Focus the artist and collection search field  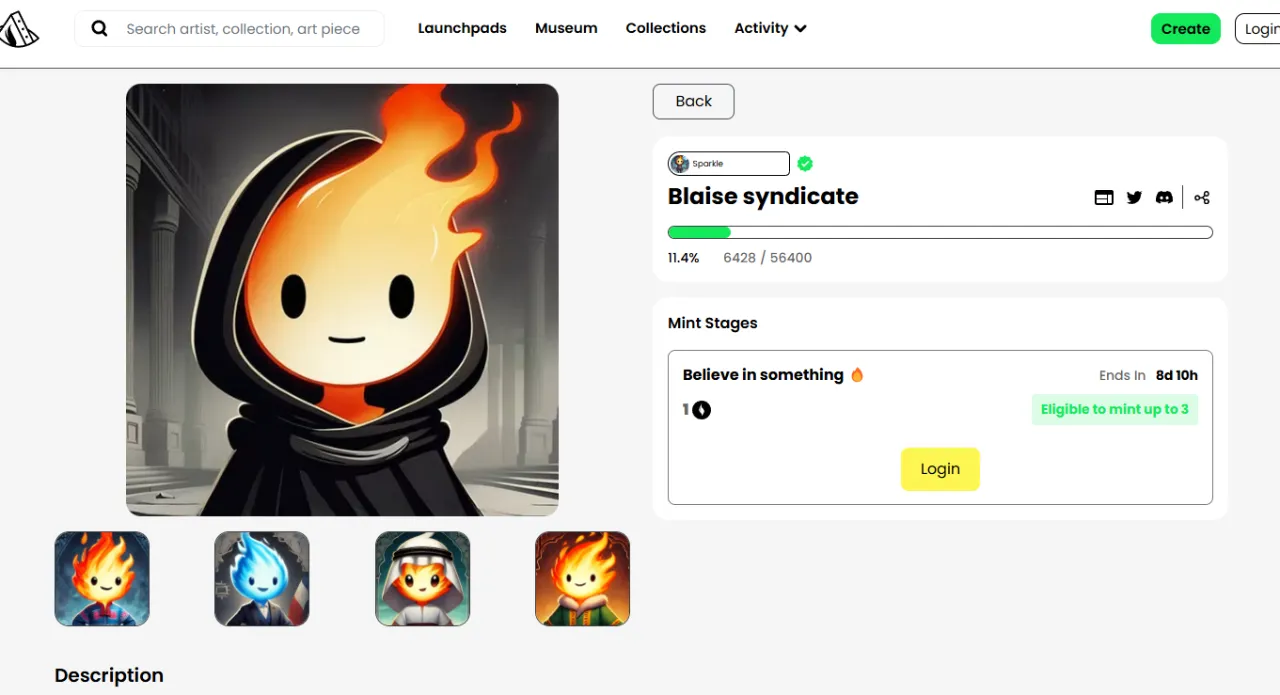(243, 29)
